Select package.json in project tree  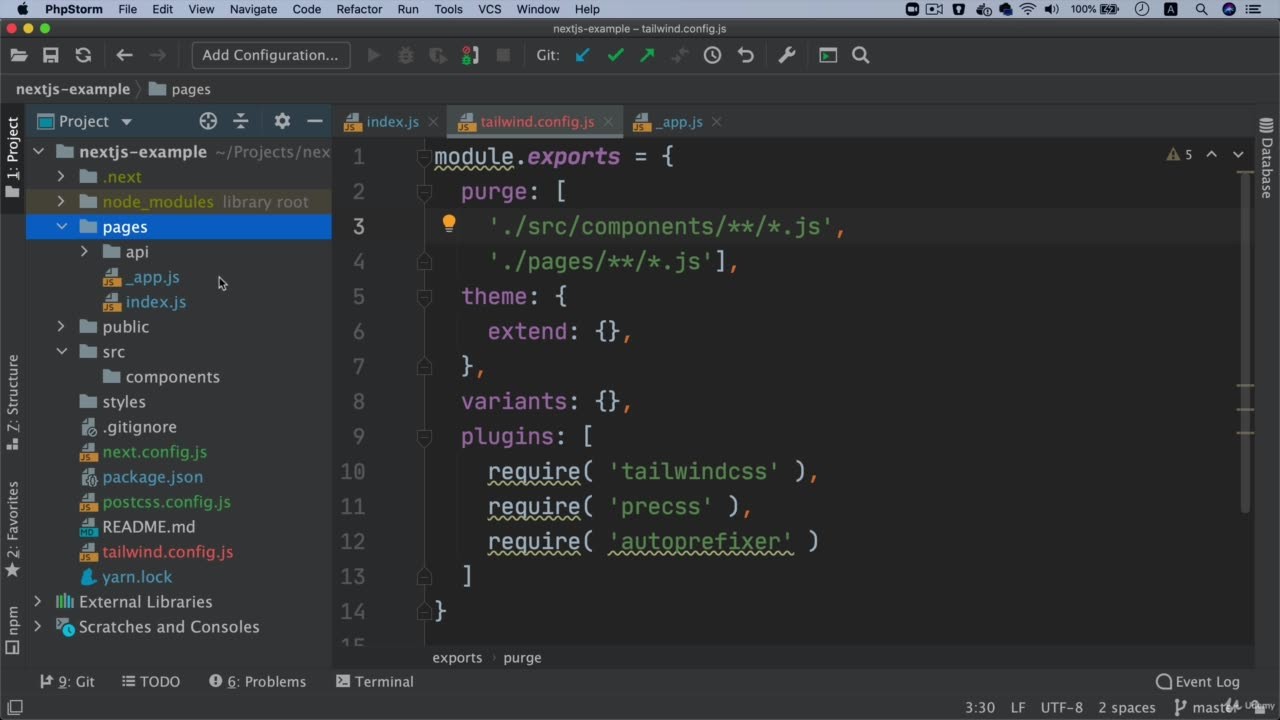pos(152,477)
